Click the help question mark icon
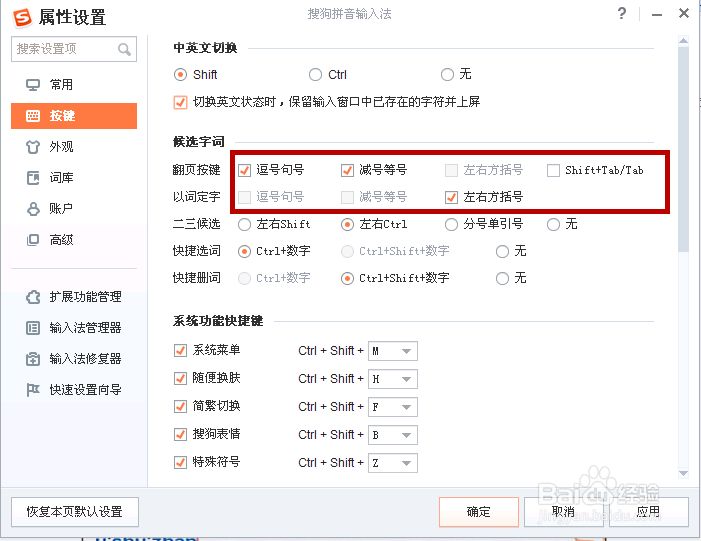 (622, 14)
